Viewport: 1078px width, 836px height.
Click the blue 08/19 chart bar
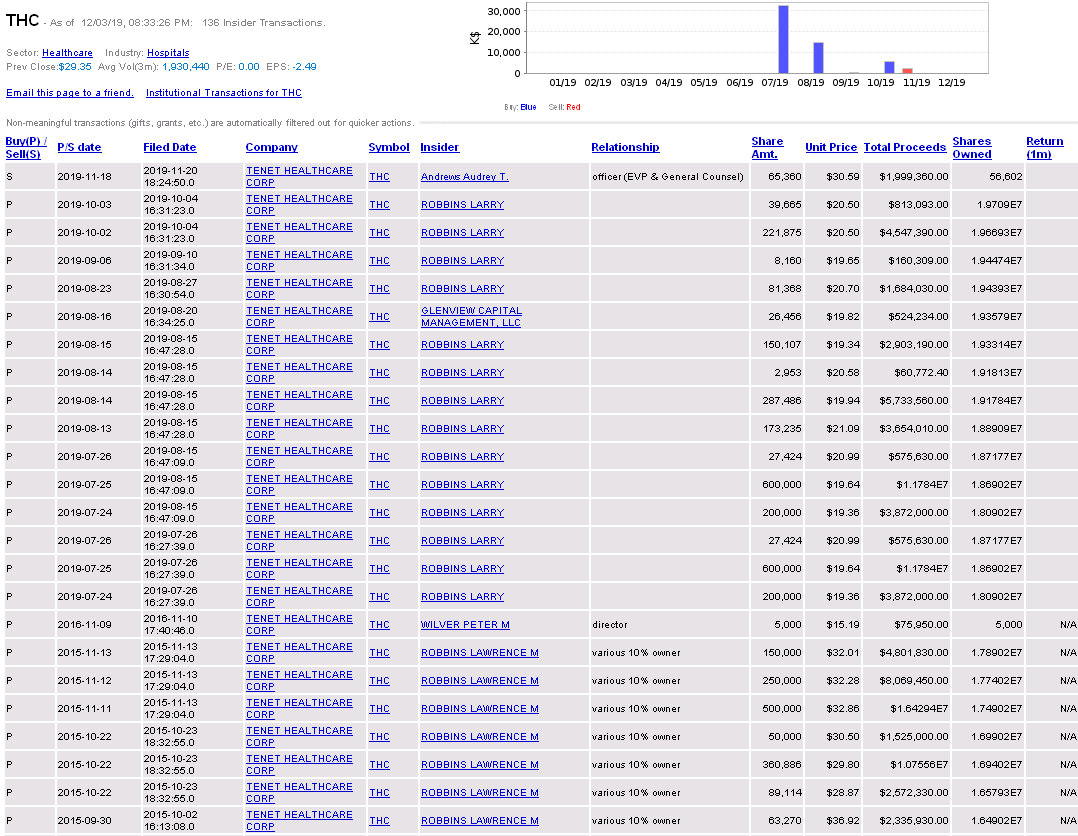click(x=818, y=58)
